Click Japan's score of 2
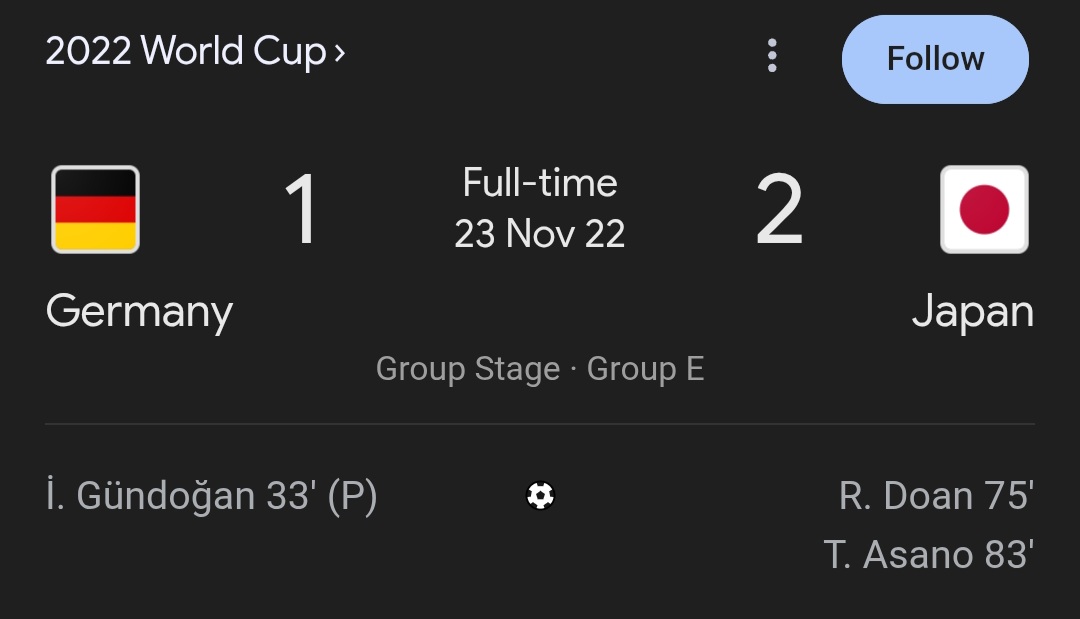This screenshot has height=619, width=1080. tap(779, 210)
